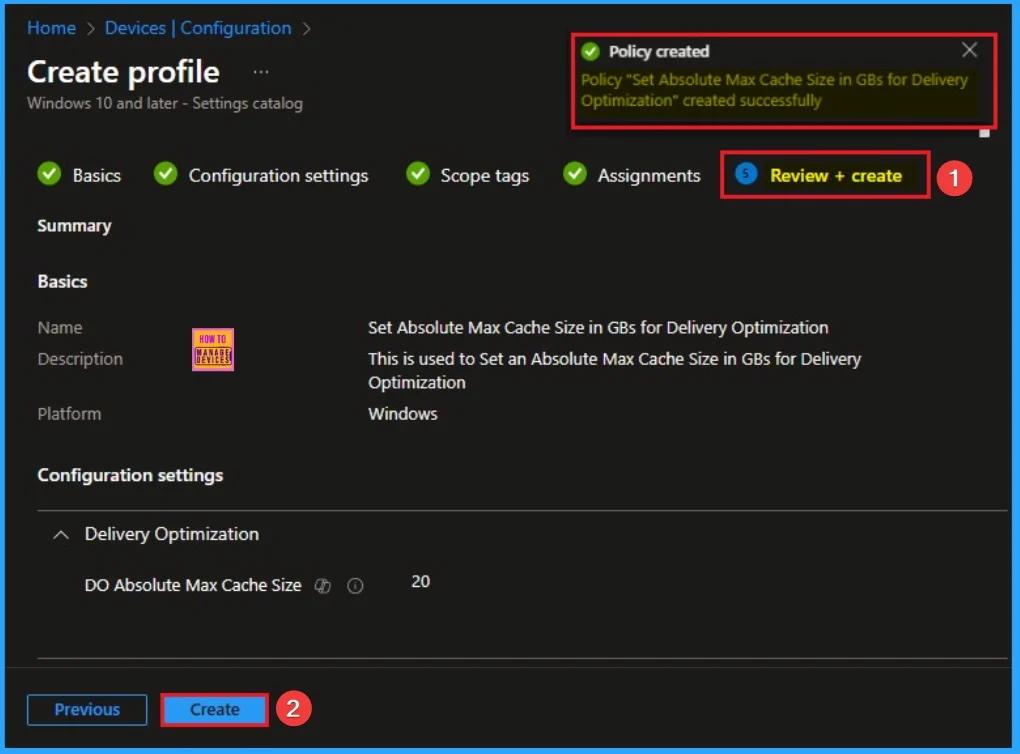
Task: Click the HowToManageDevices logo watermark
Action: click(x=212, y=350)
